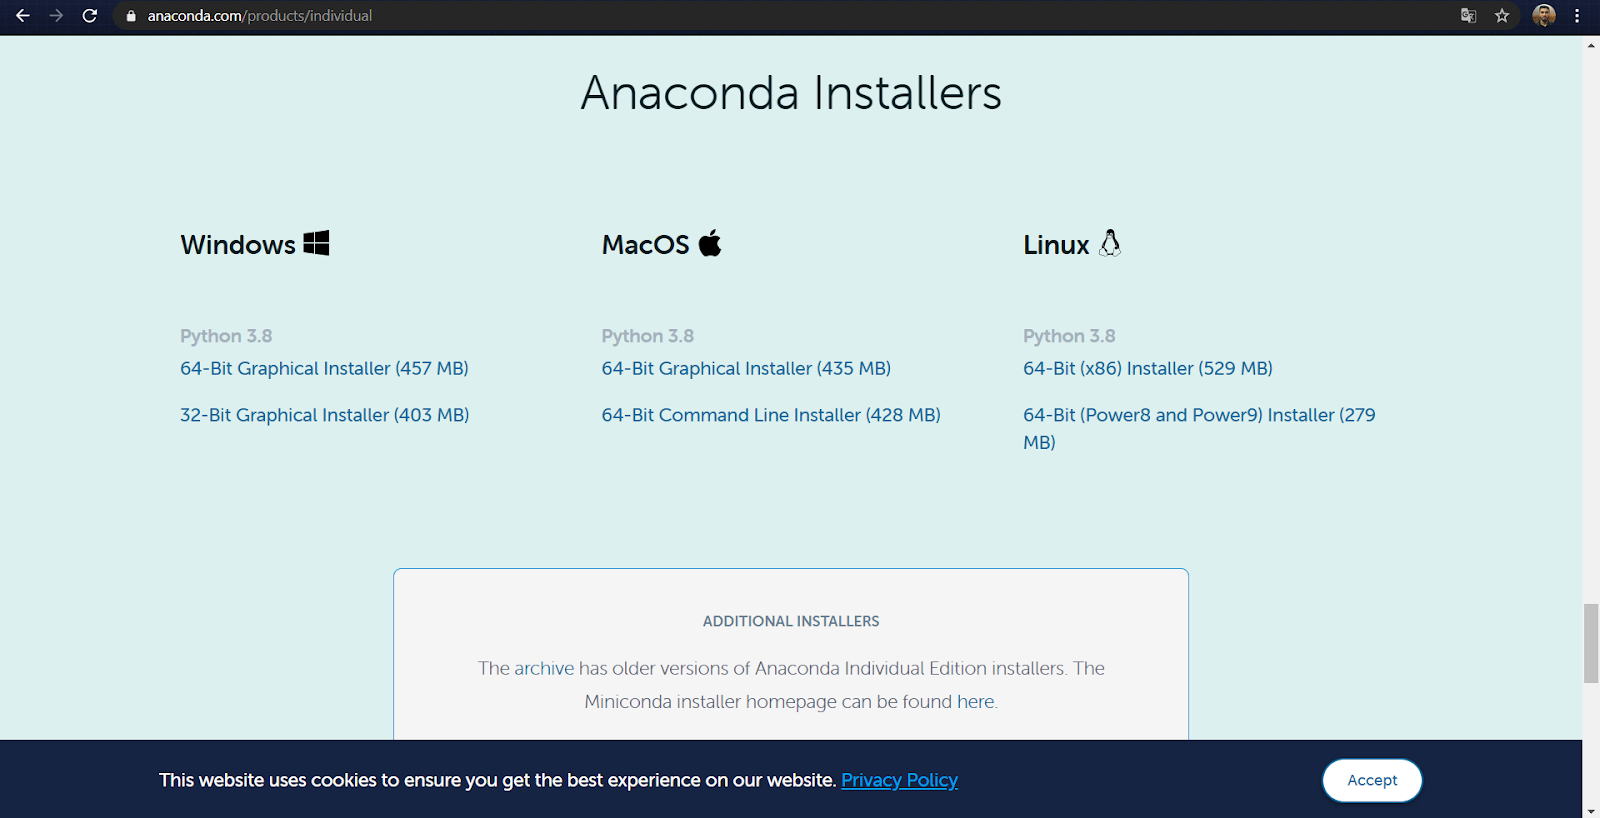Click the 'Linux' heading text
The height and width of the screenshot is (818, 1600).
point(1056,245)
